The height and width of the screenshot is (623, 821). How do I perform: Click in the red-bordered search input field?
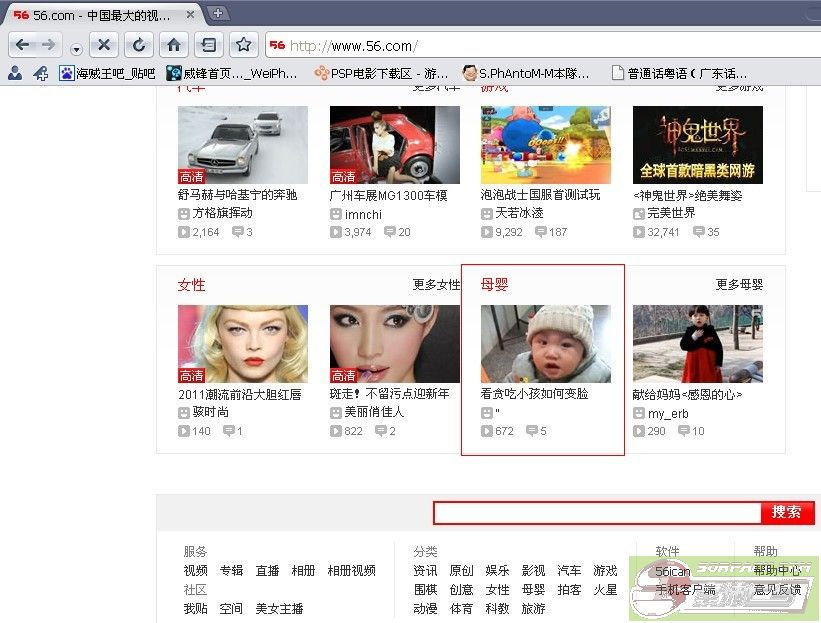coord(597,513)
